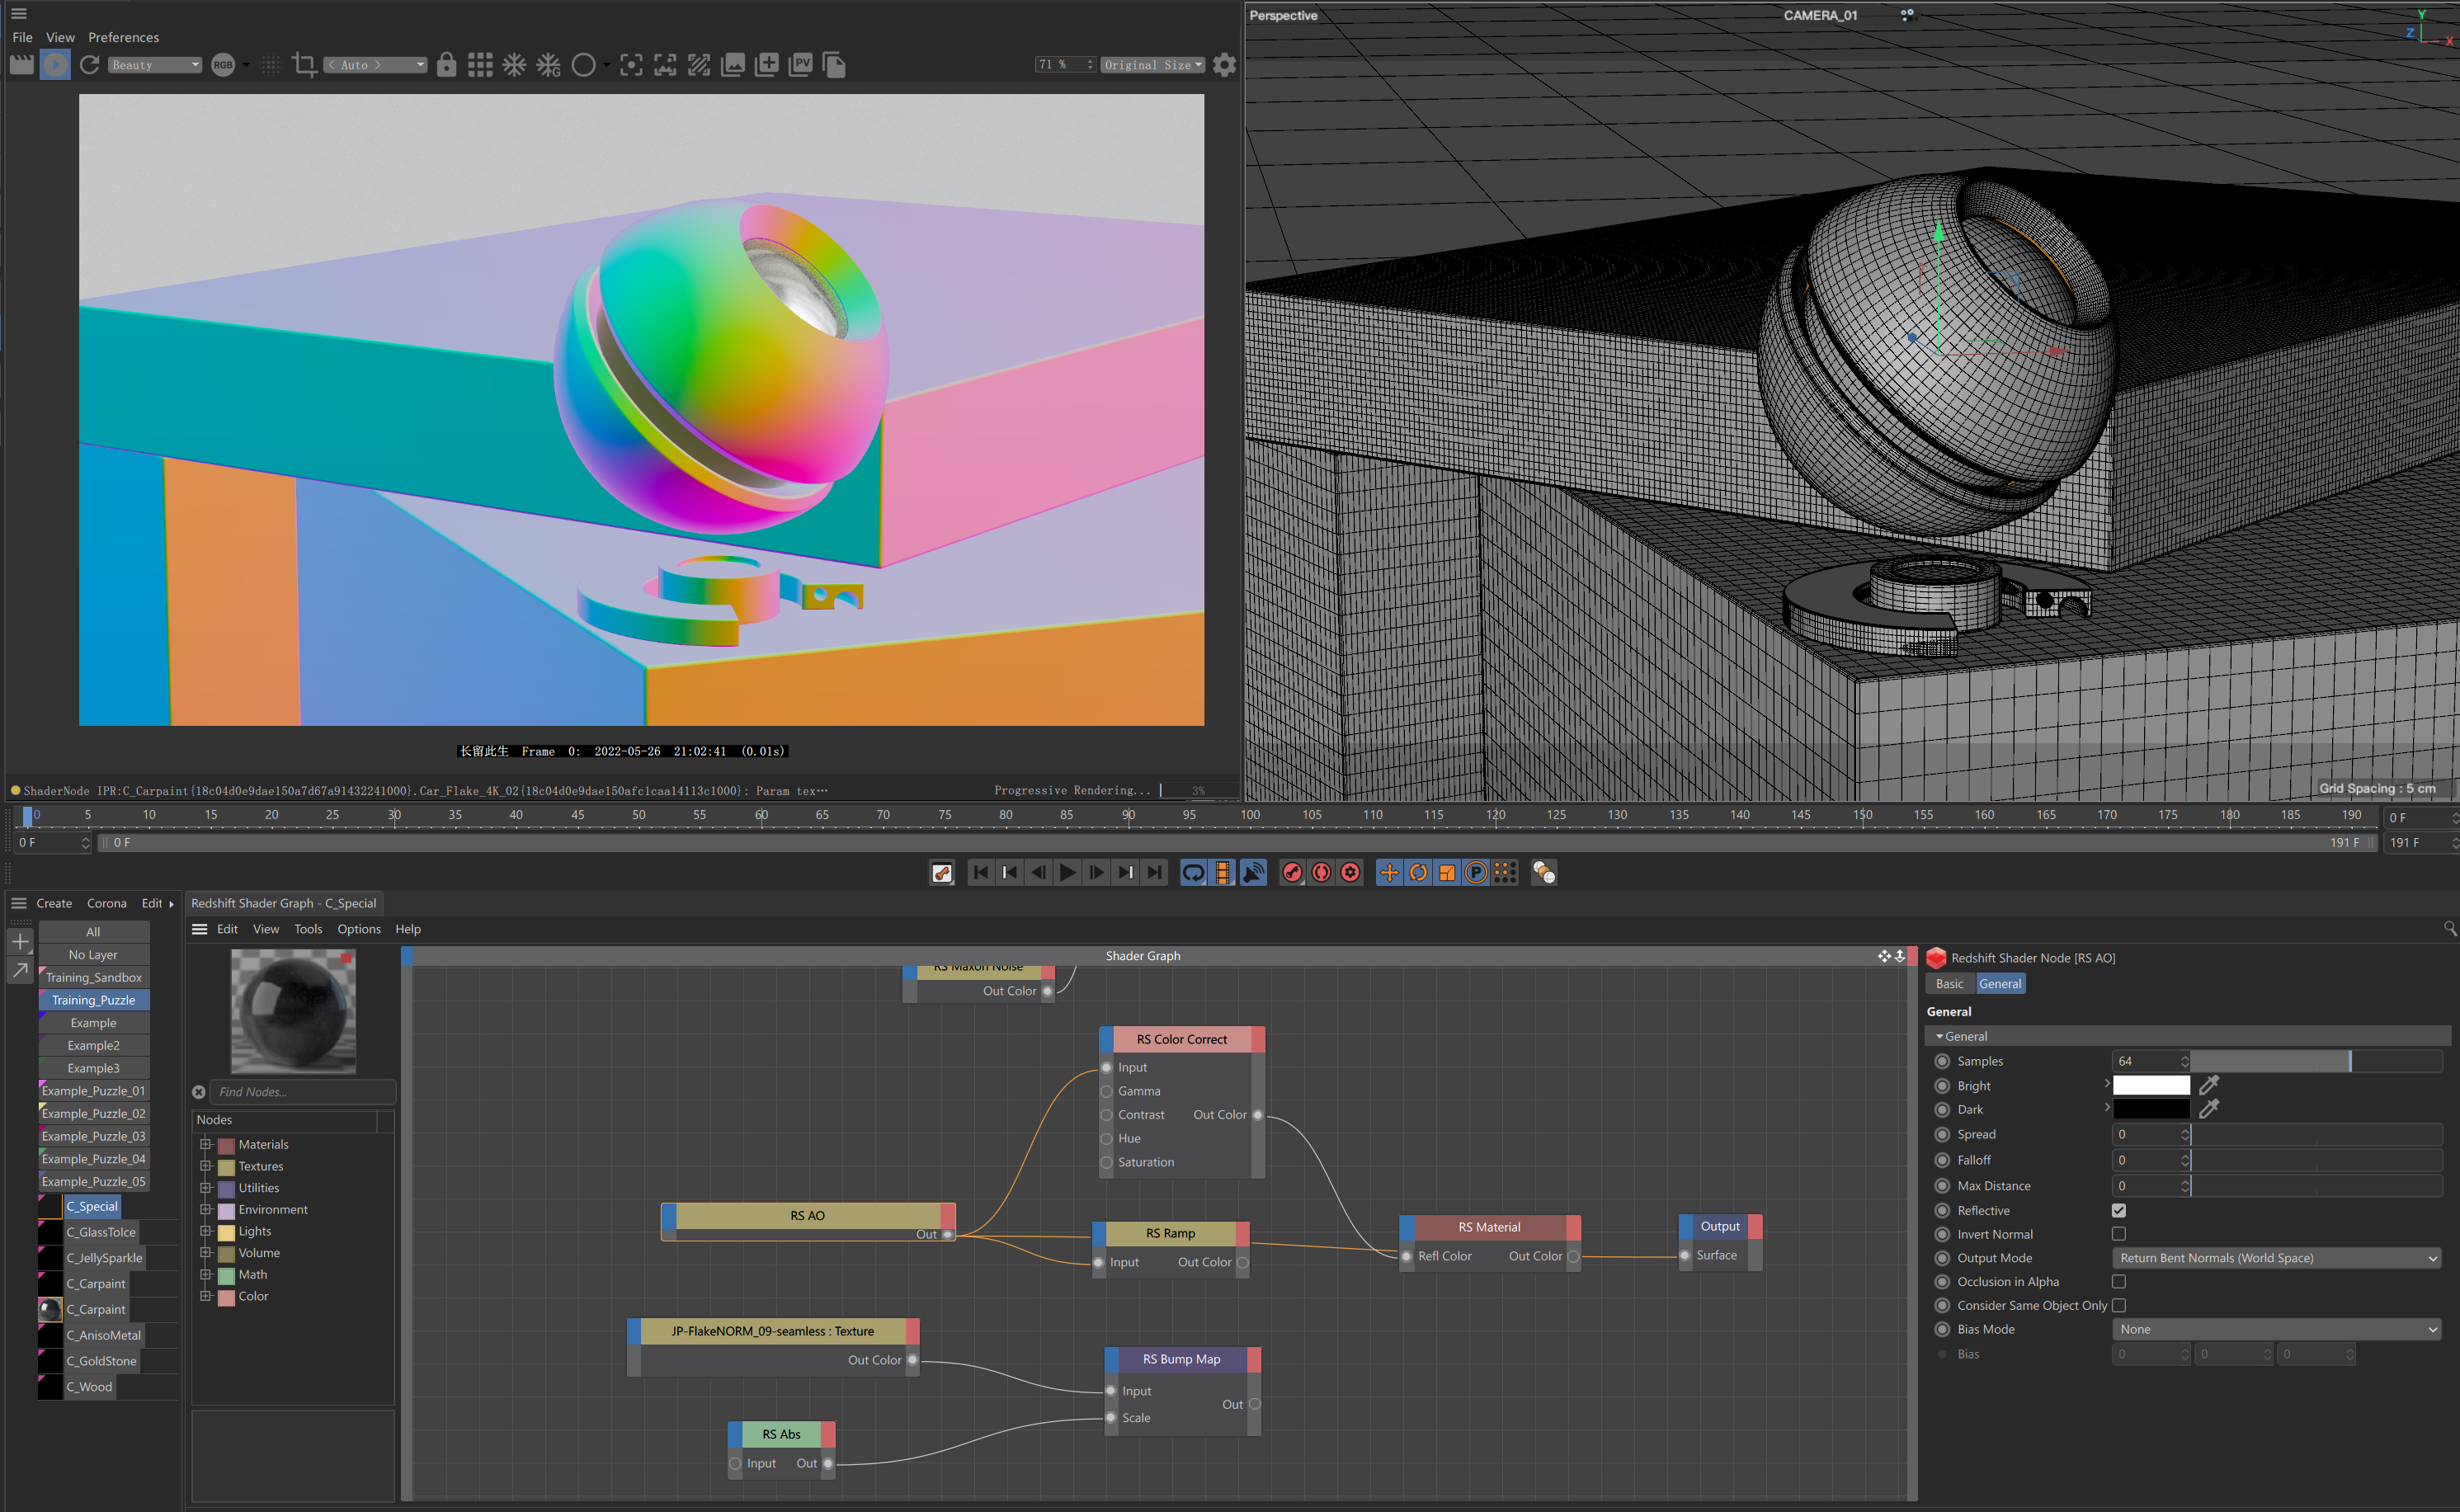Viewport: 2460px width, 1512px height.
Task: Open the Original Size dropdown
Action: [x=1153, y=65]
